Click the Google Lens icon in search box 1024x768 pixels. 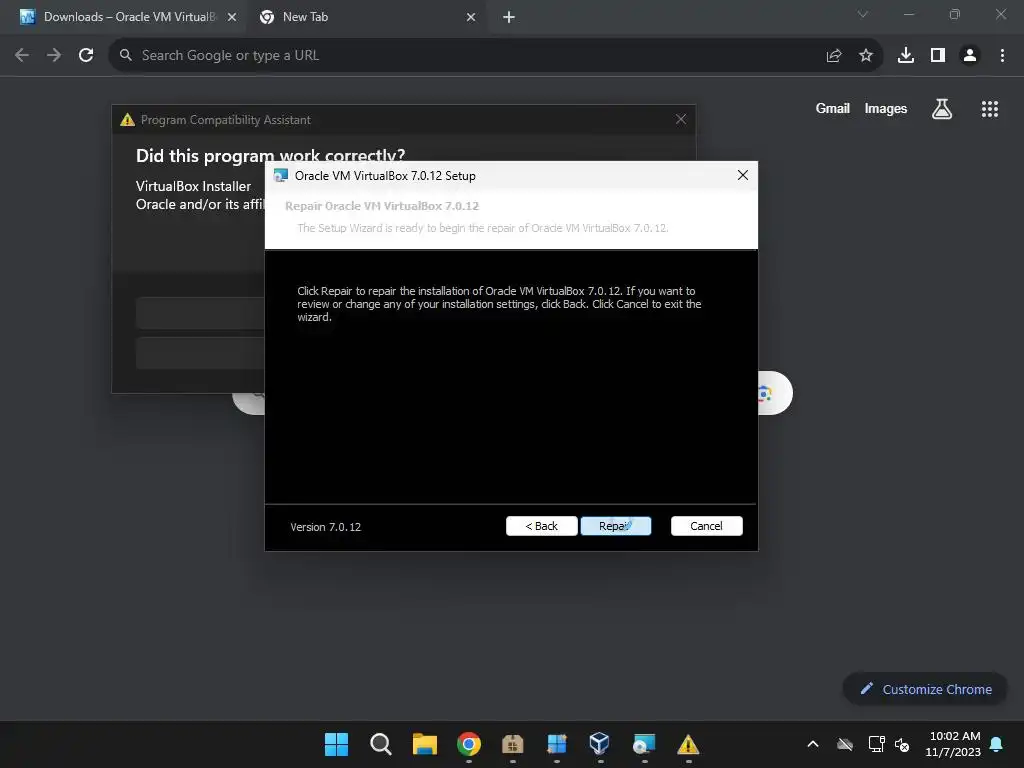[x=765, y=393]
